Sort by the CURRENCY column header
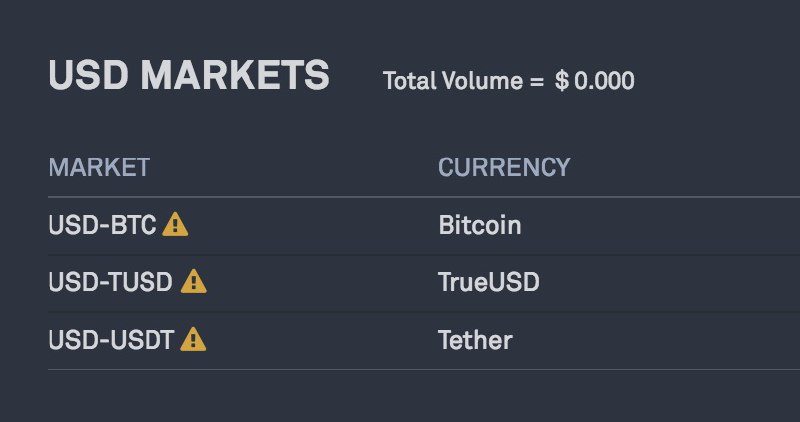Screen dimensions: 800x422 pos(504,167)
